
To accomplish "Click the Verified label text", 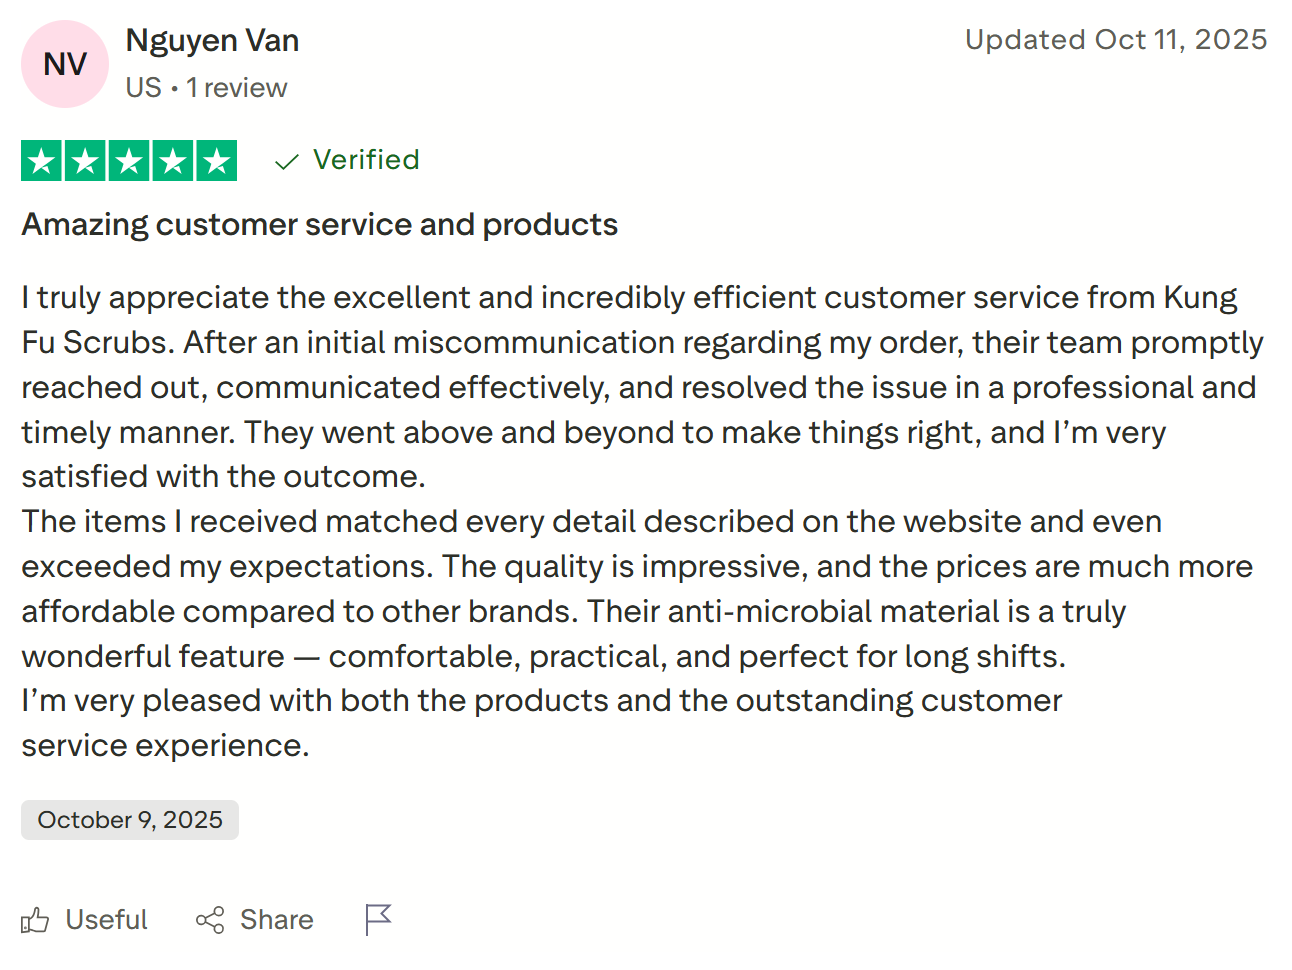I will point(366,160).
